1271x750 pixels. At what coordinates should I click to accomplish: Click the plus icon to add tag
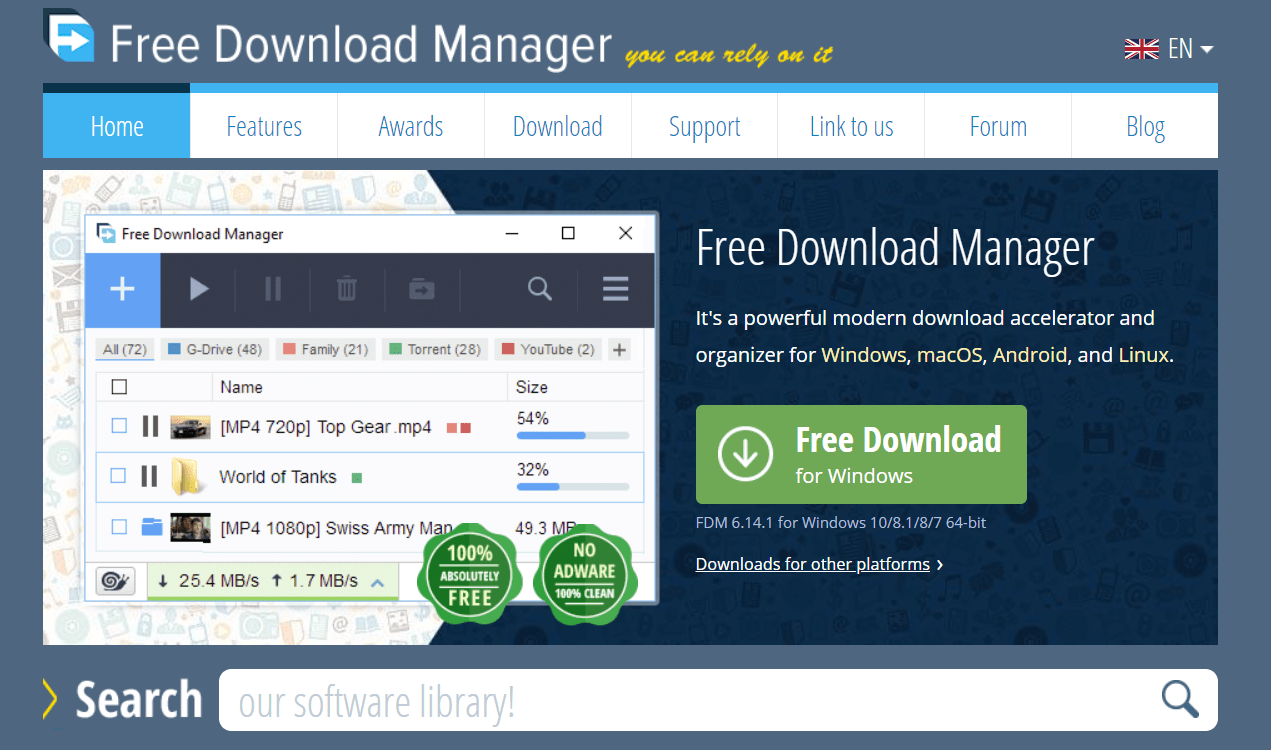click(619, 349)
